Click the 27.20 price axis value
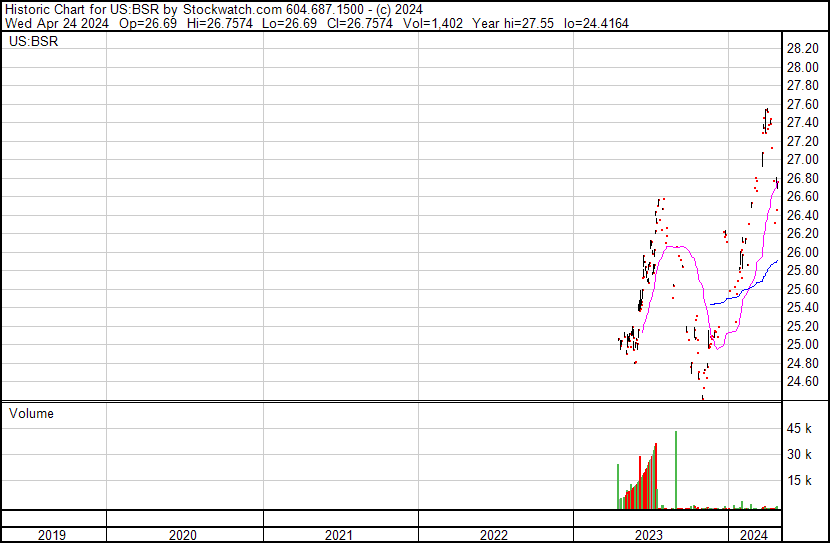 point(802,141)
